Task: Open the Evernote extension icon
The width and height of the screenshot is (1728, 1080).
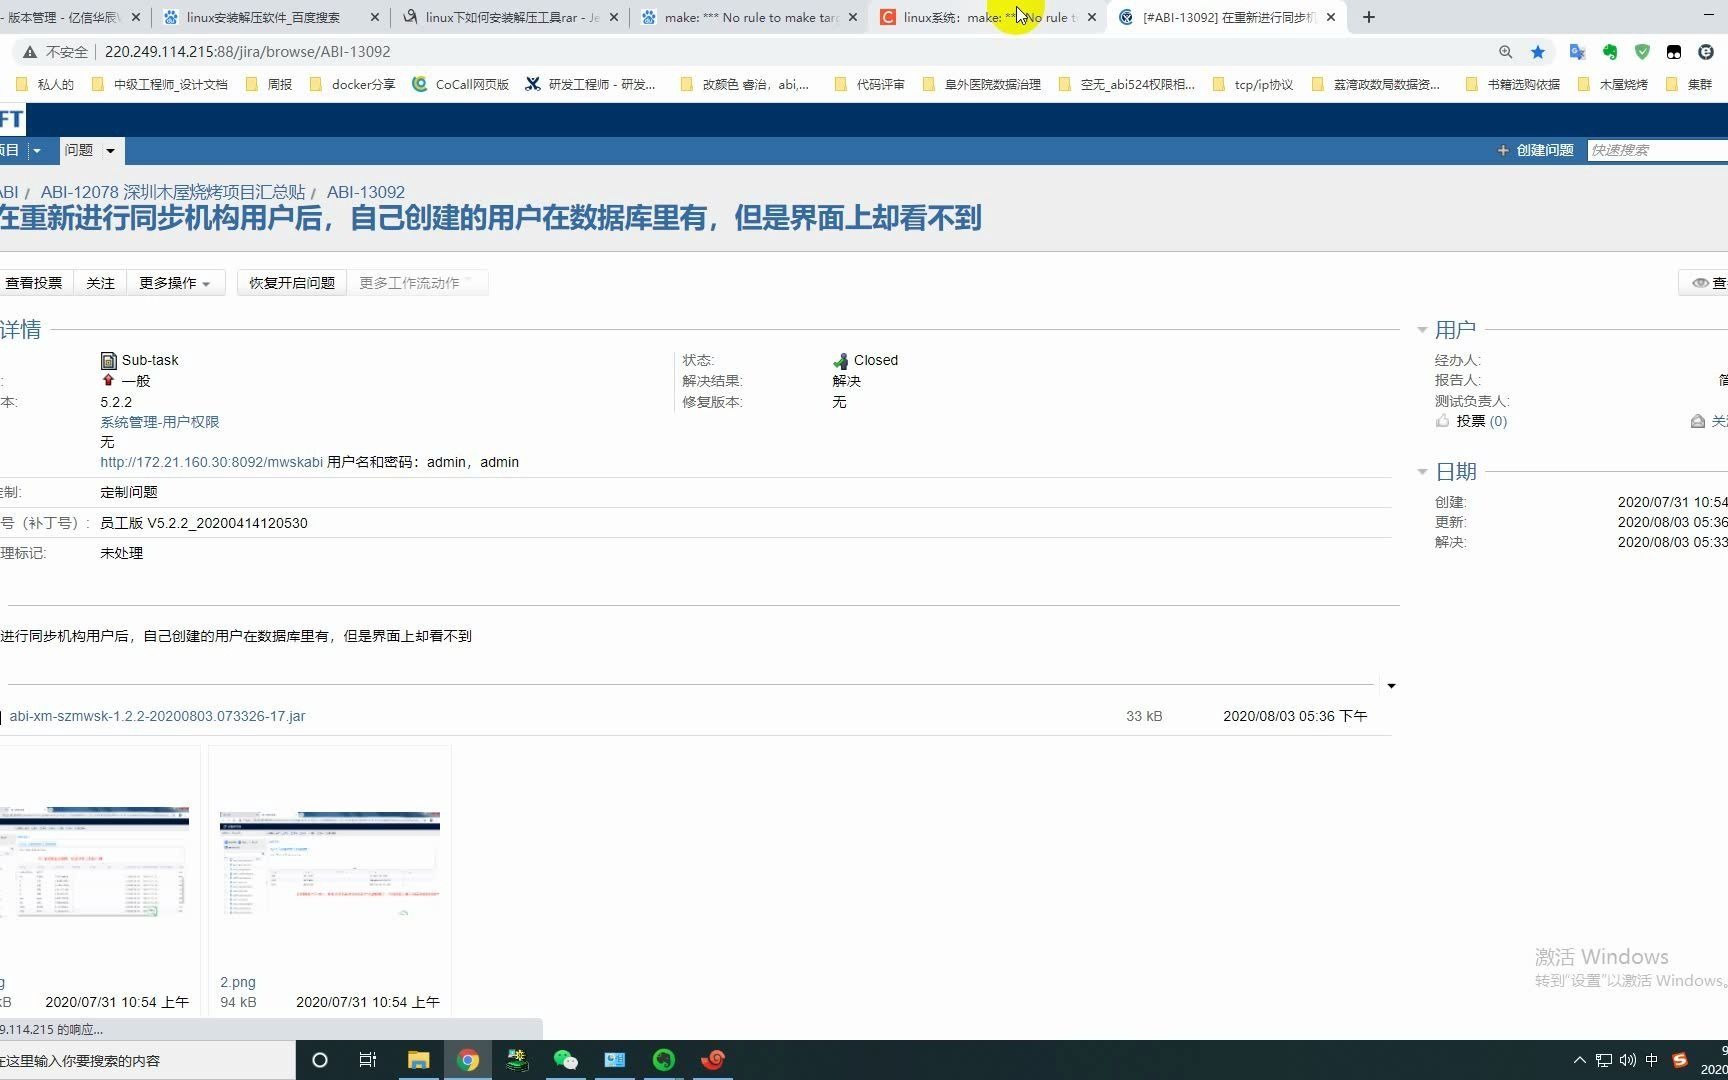Action: (1610, 52)
